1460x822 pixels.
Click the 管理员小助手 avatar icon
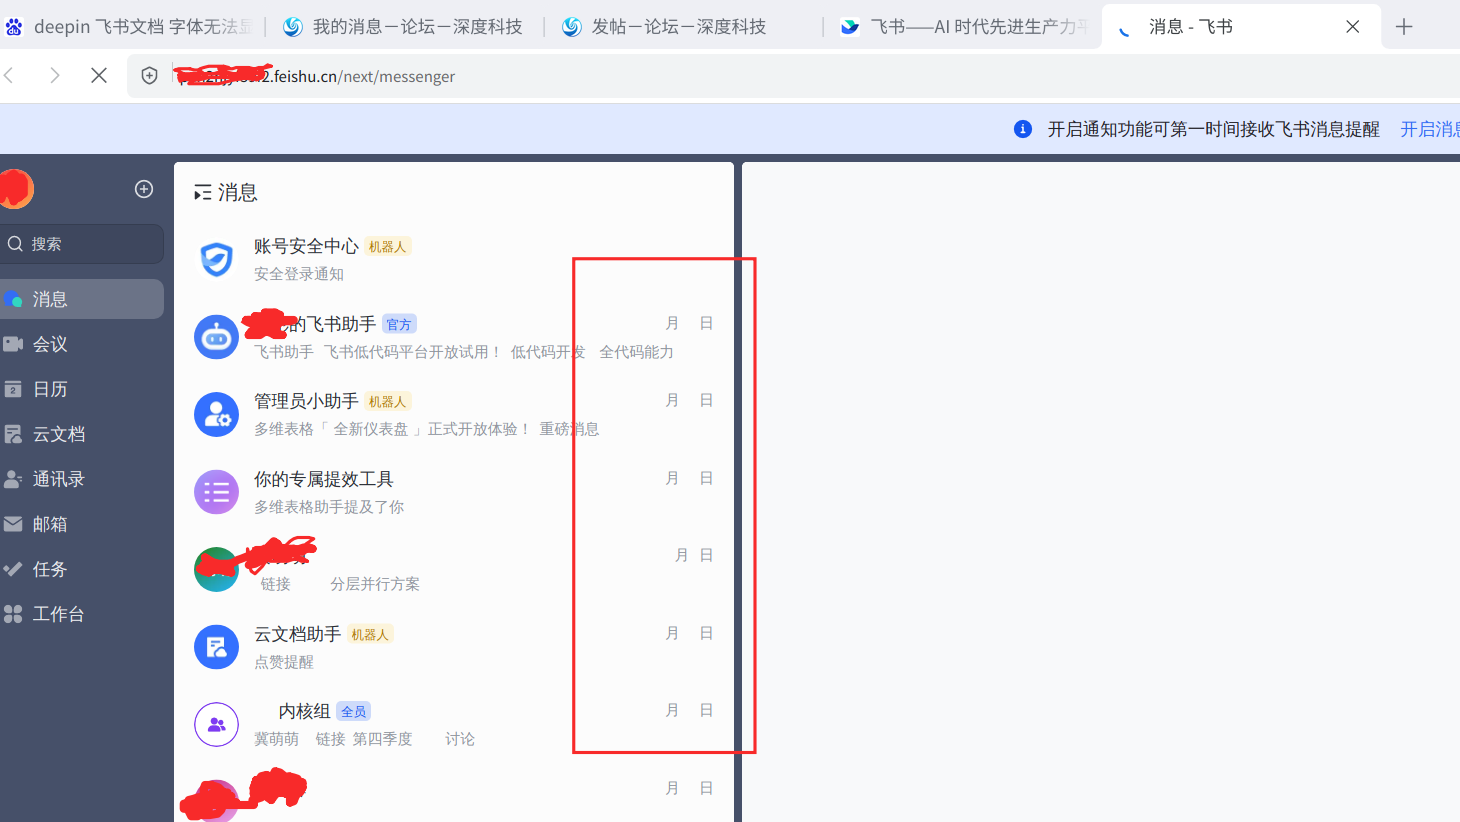click(216, 414)
